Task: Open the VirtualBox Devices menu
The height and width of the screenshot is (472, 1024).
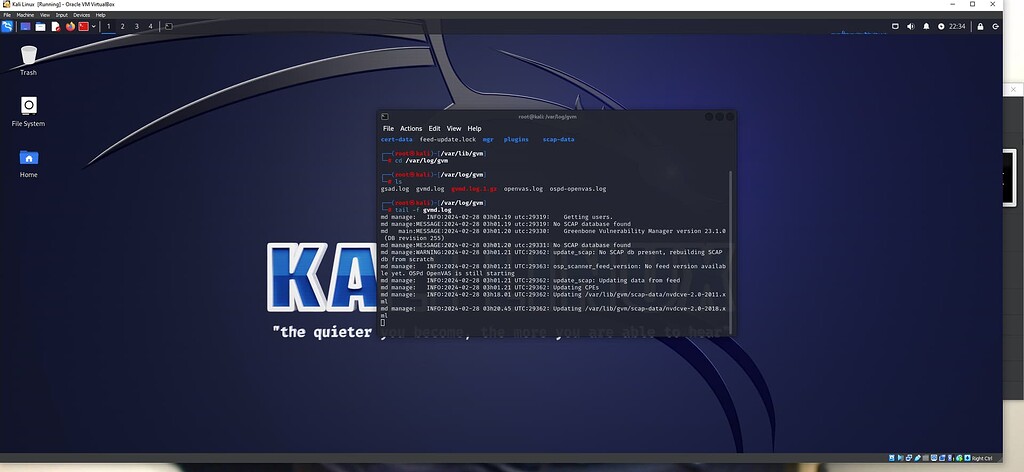Action: click(x=81, y=15)
